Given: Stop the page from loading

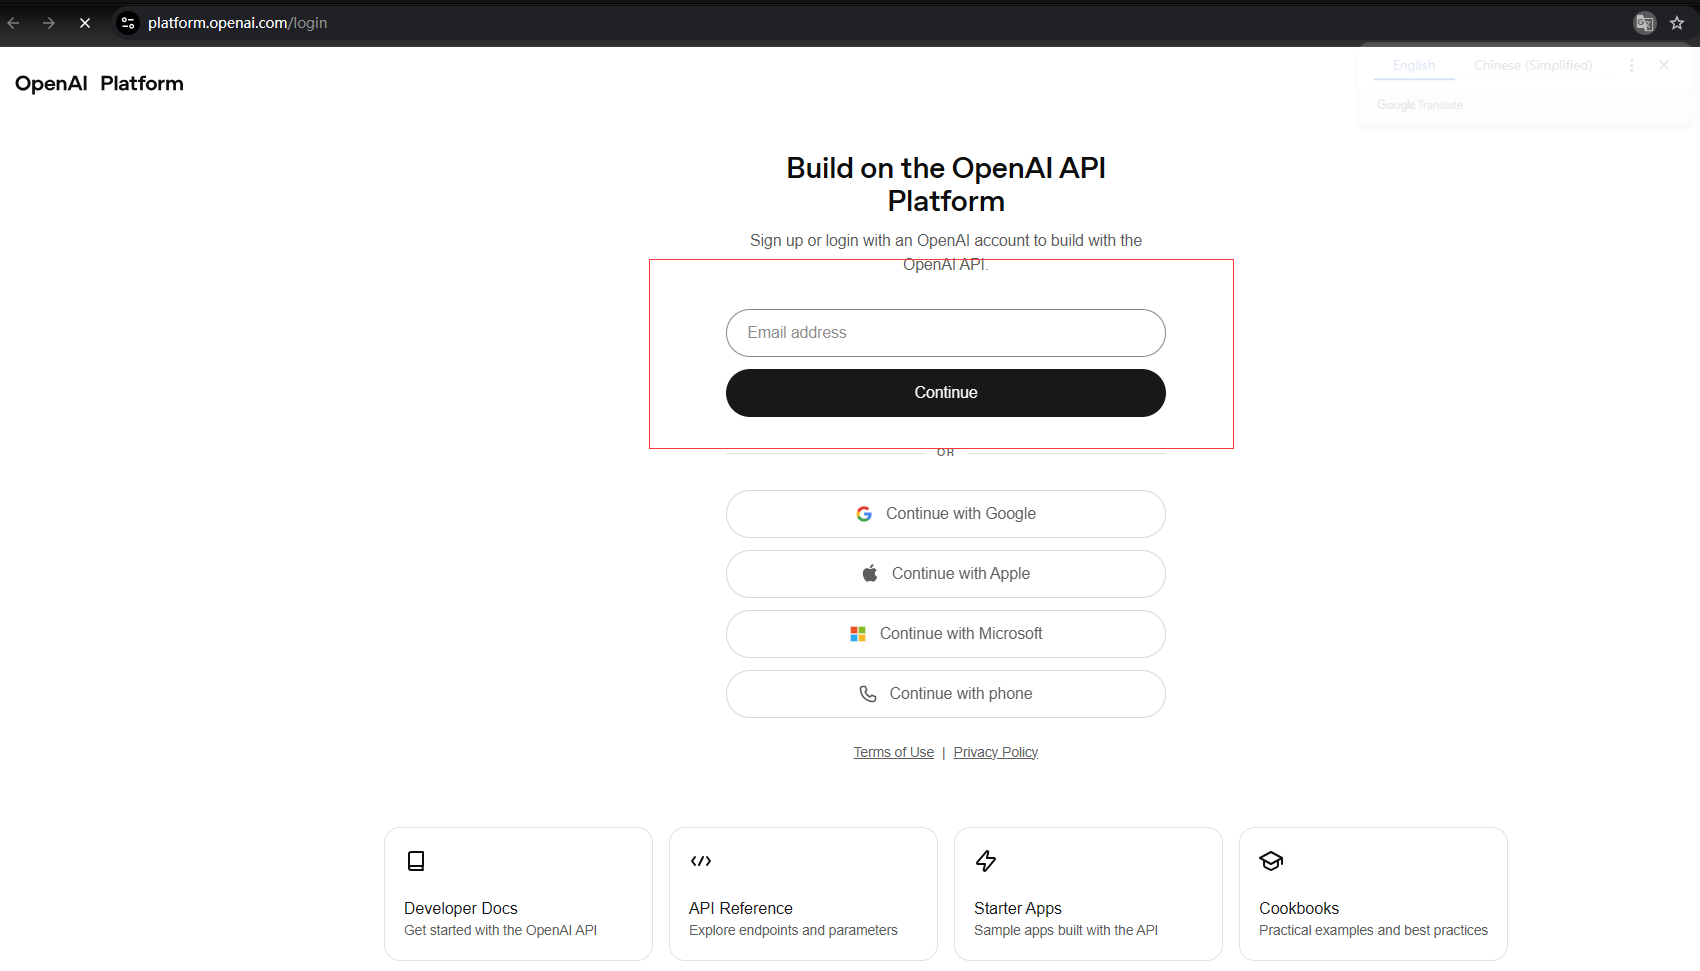Looking at the screenshot, I should 85,23.
